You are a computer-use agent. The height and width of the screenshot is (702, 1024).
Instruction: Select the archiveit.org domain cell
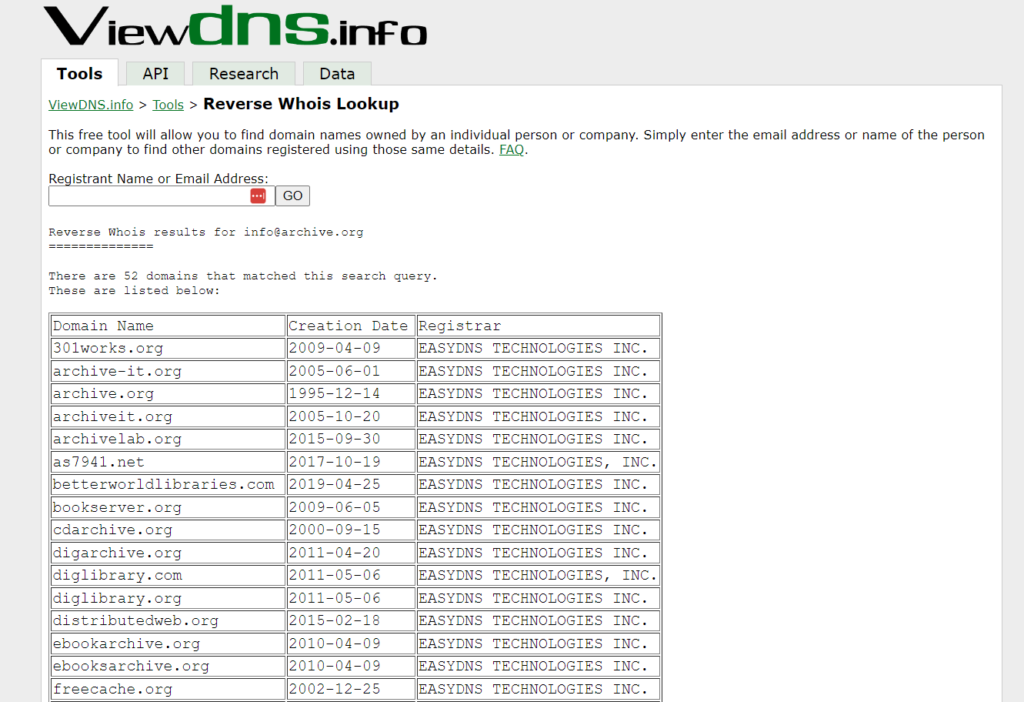pos(168,417)
